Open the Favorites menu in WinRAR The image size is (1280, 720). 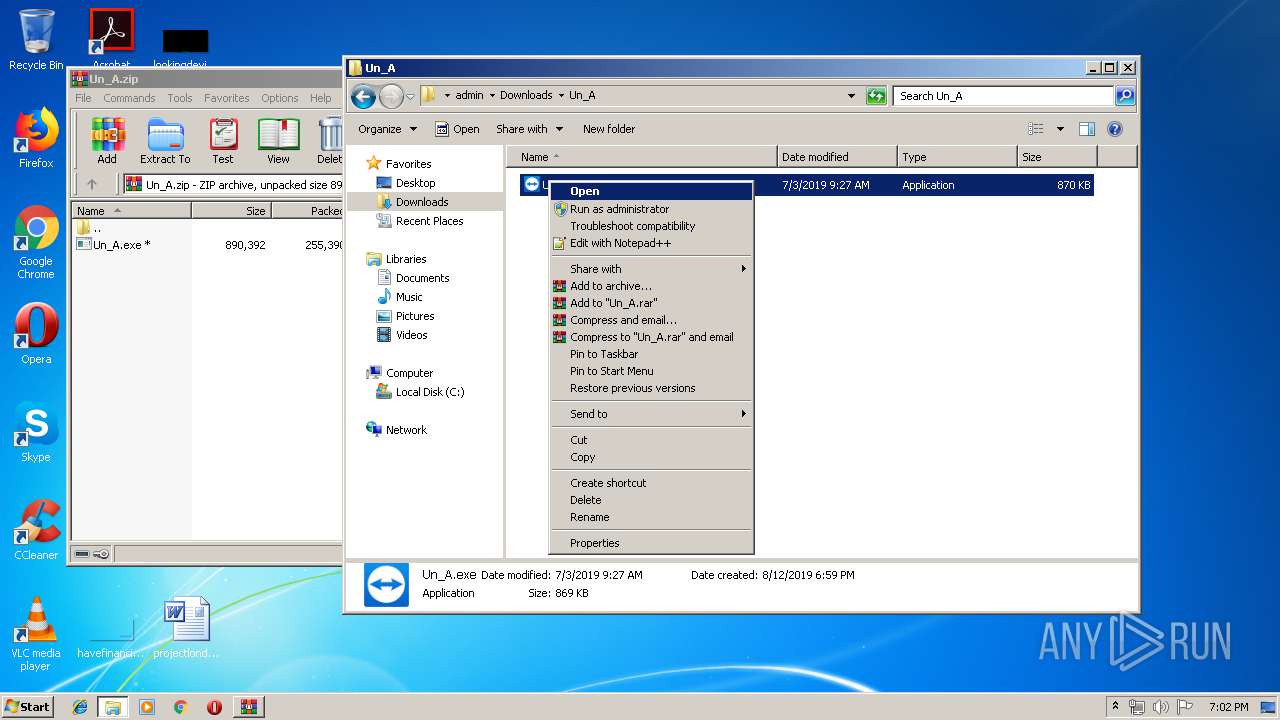[227, 98]
